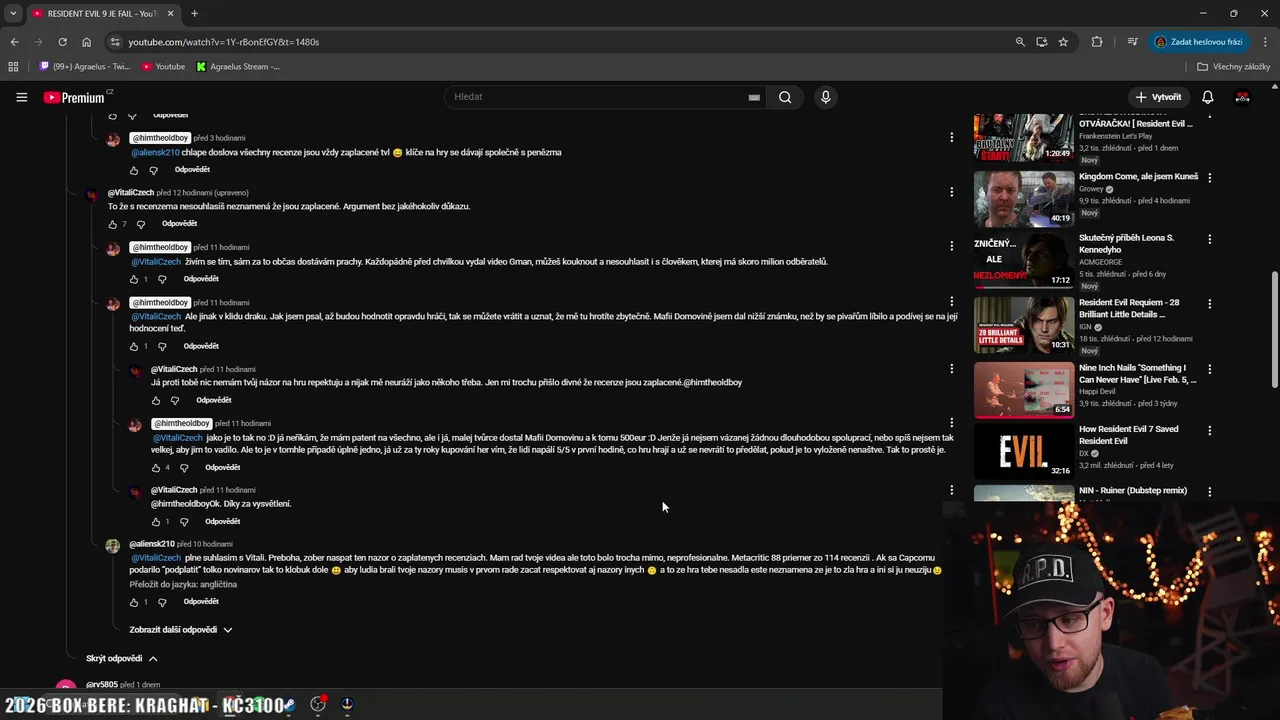The height and width of the screenshot is (720, 1280).
Task: Click the search magnifier button
Action: 785,97
